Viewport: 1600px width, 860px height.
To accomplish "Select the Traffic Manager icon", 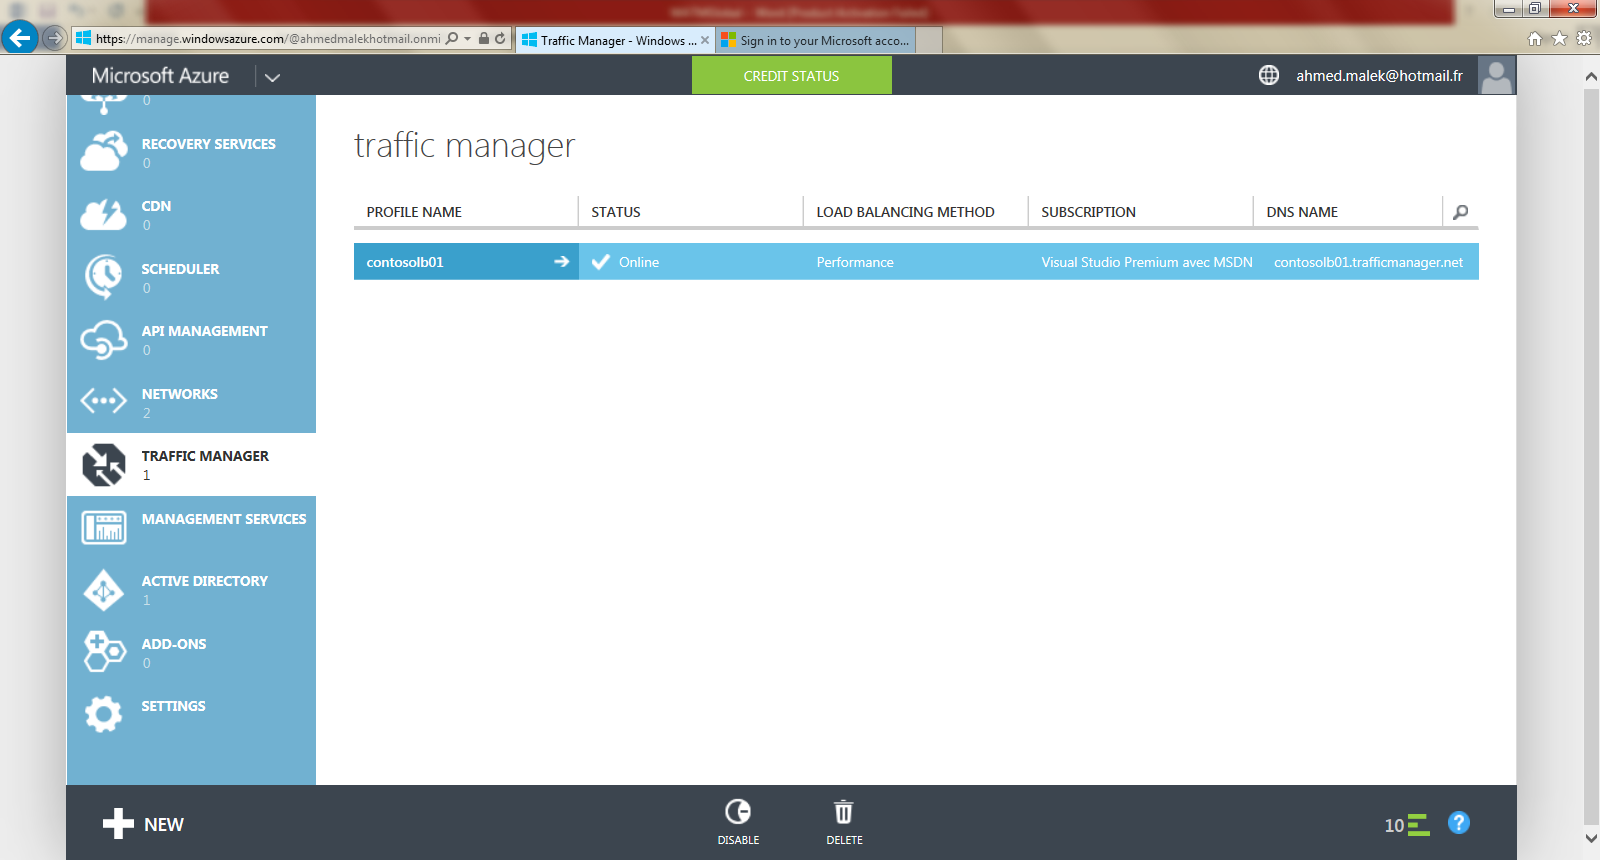I will 104,465.
